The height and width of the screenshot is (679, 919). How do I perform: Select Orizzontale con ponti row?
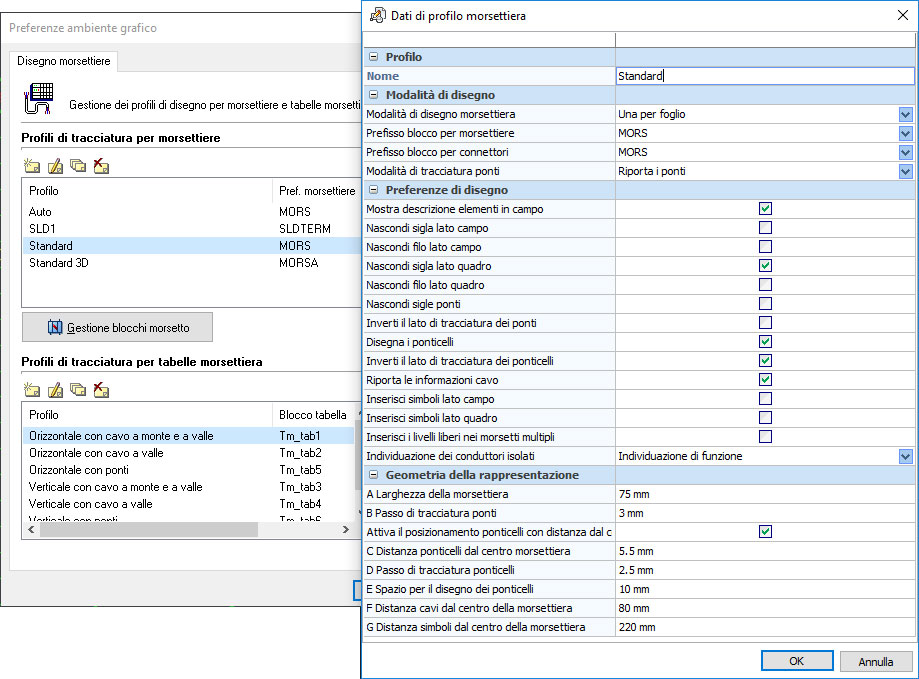[189, 469]
